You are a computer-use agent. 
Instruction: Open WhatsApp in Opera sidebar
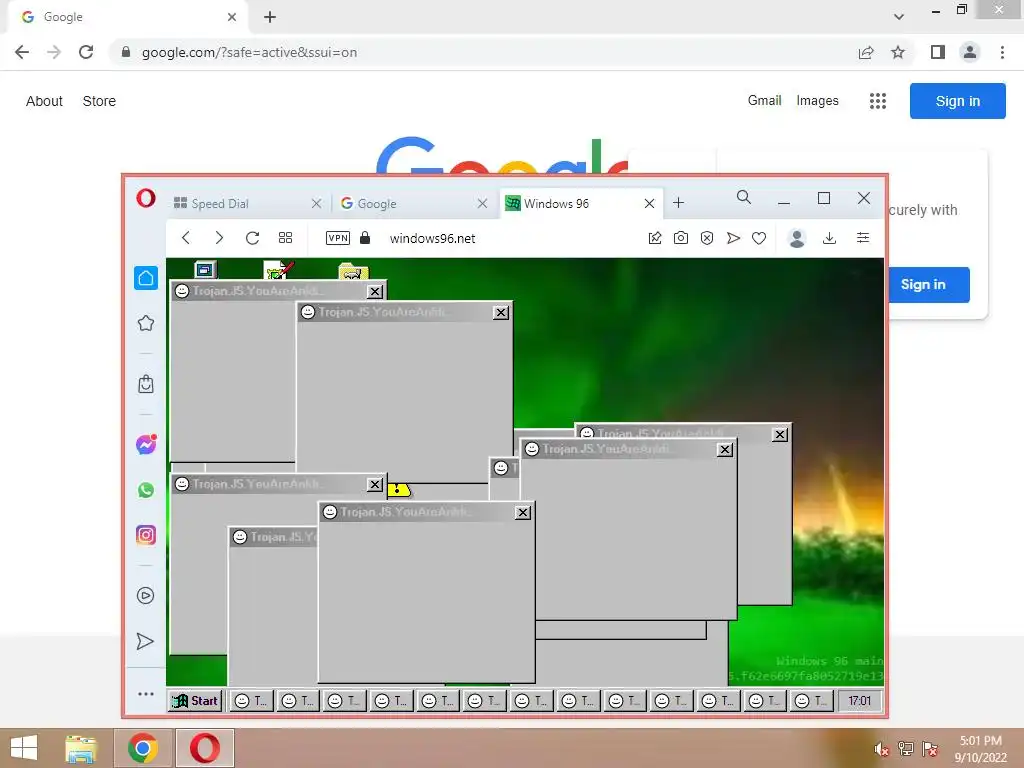tap(146, 490)
